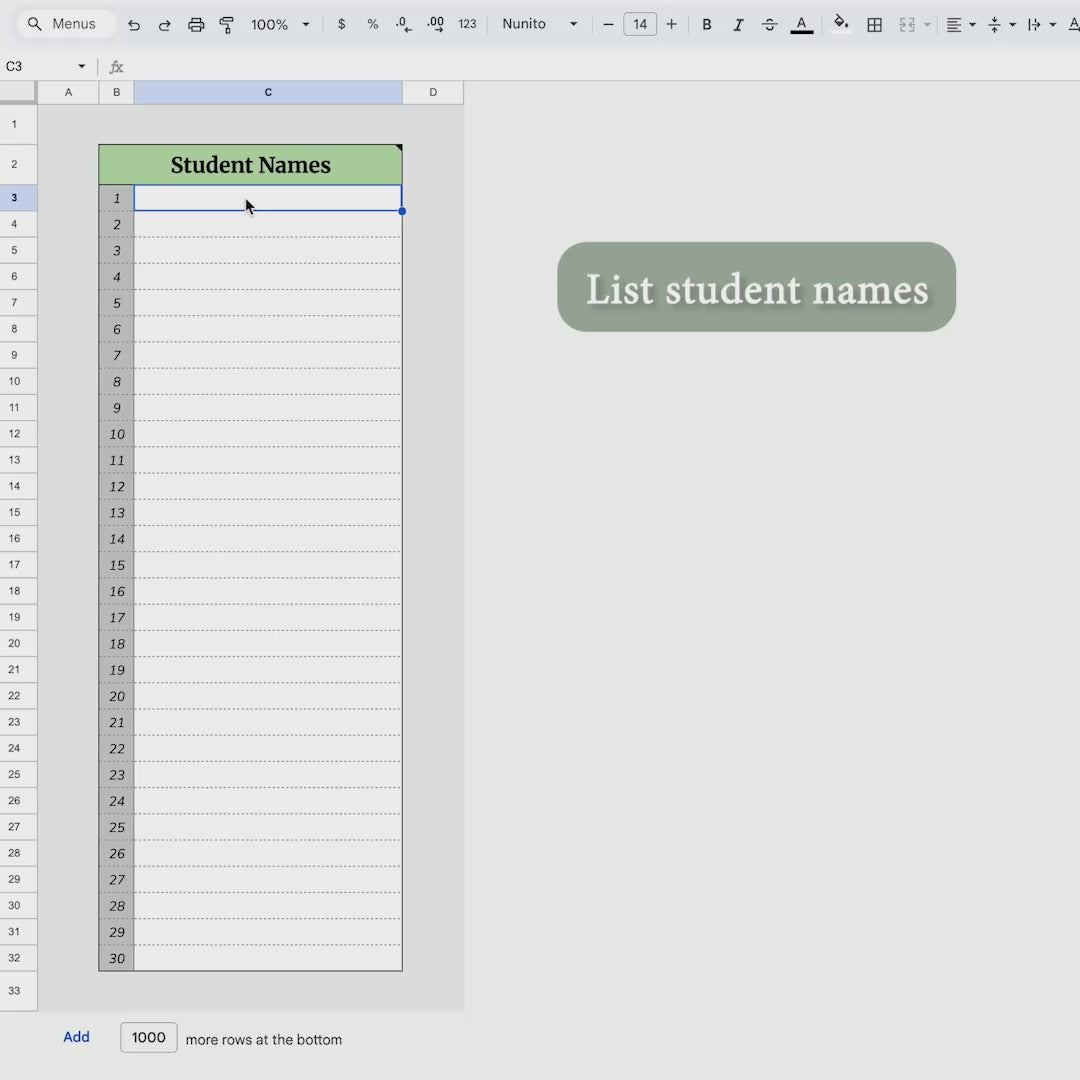The image size is (1080, 1080).
Task: Apply percent format to the cell
Action: pos(372,24)
